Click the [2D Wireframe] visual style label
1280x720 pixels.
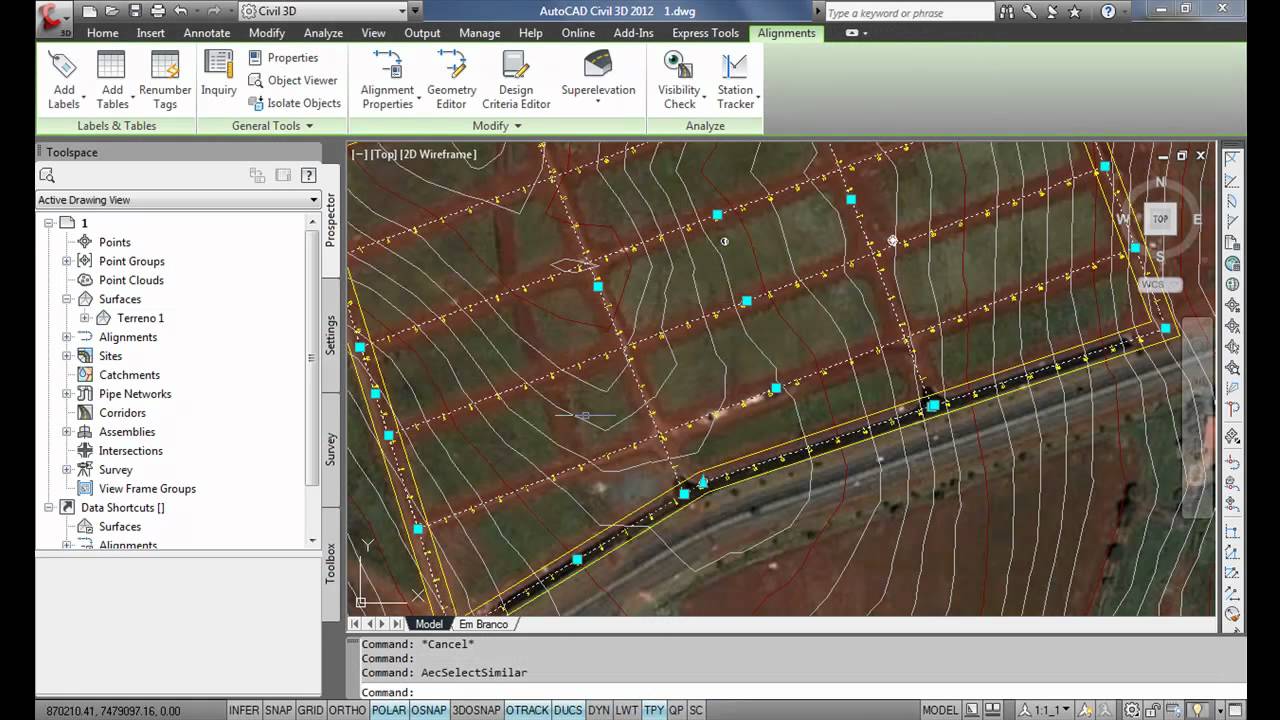[x=439, y=154]
